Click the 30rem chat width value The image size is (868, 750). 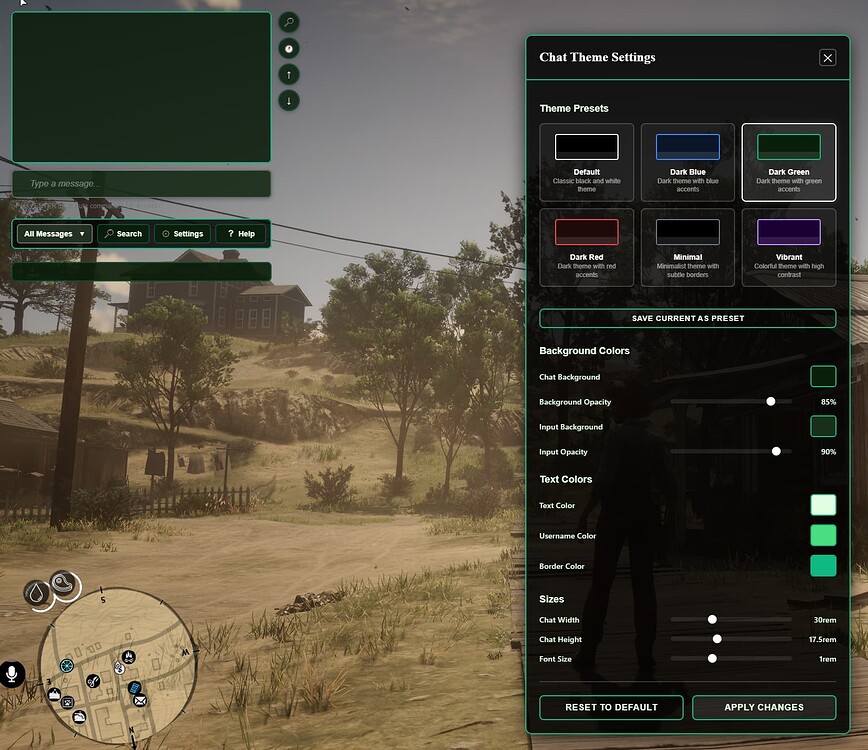[x=825, y=620]
